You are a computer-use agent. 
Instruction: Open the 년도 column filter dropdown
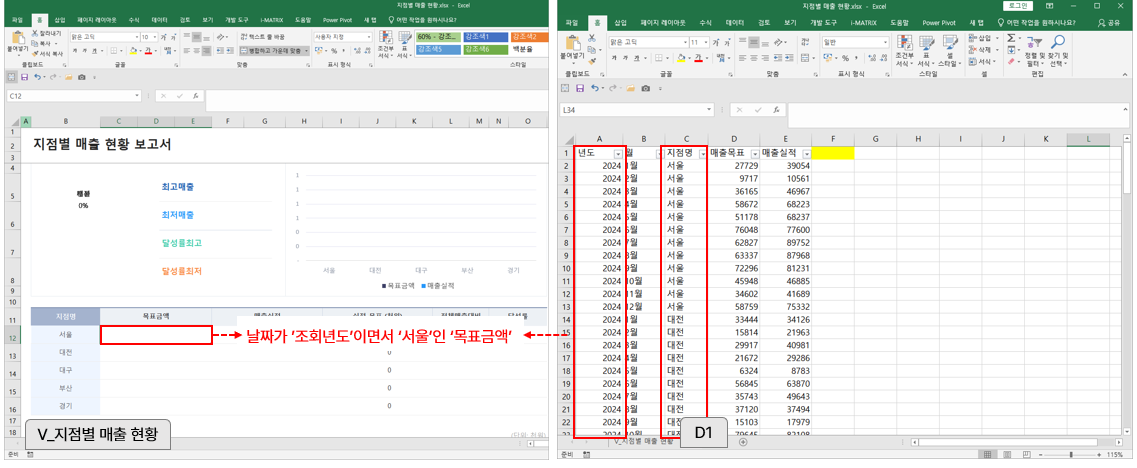pyautogui.click(x=617, y=153)
